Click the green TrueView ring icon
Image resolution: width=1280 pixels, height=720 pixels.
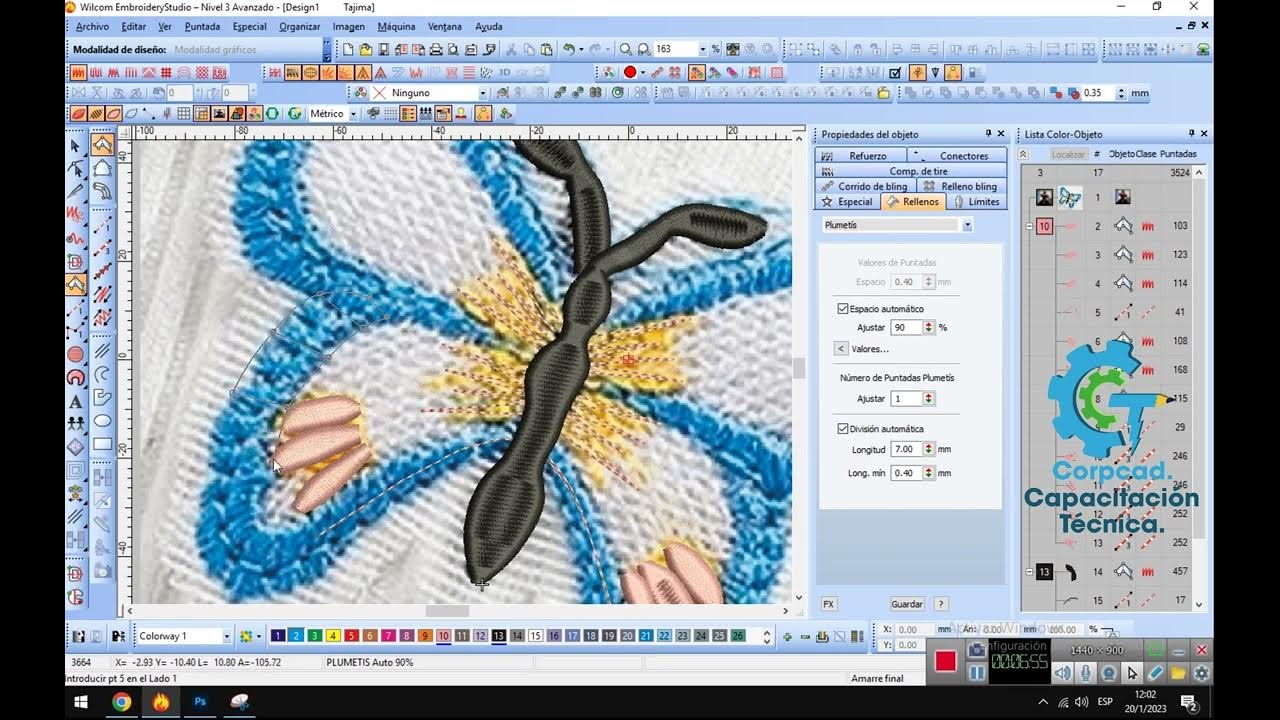coord(272,114)
